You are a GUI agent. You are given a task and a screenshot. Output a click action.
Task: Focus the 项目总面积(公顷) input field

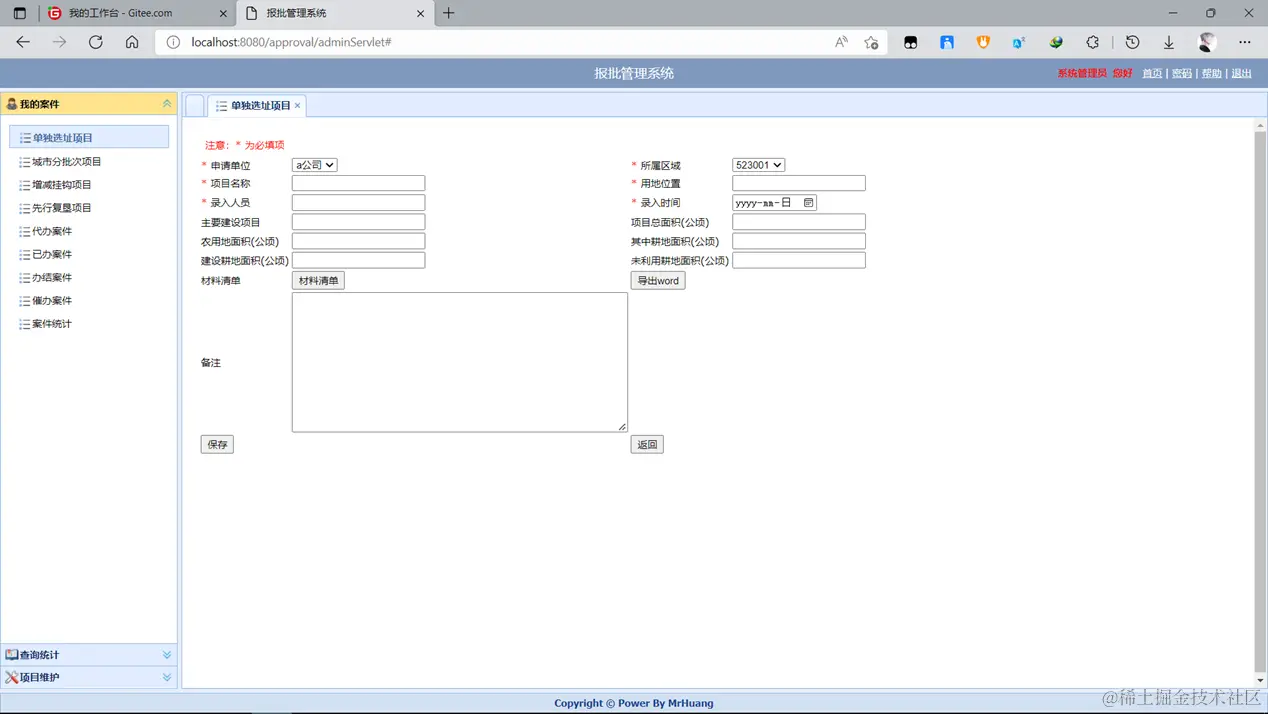tap(799, 222)
